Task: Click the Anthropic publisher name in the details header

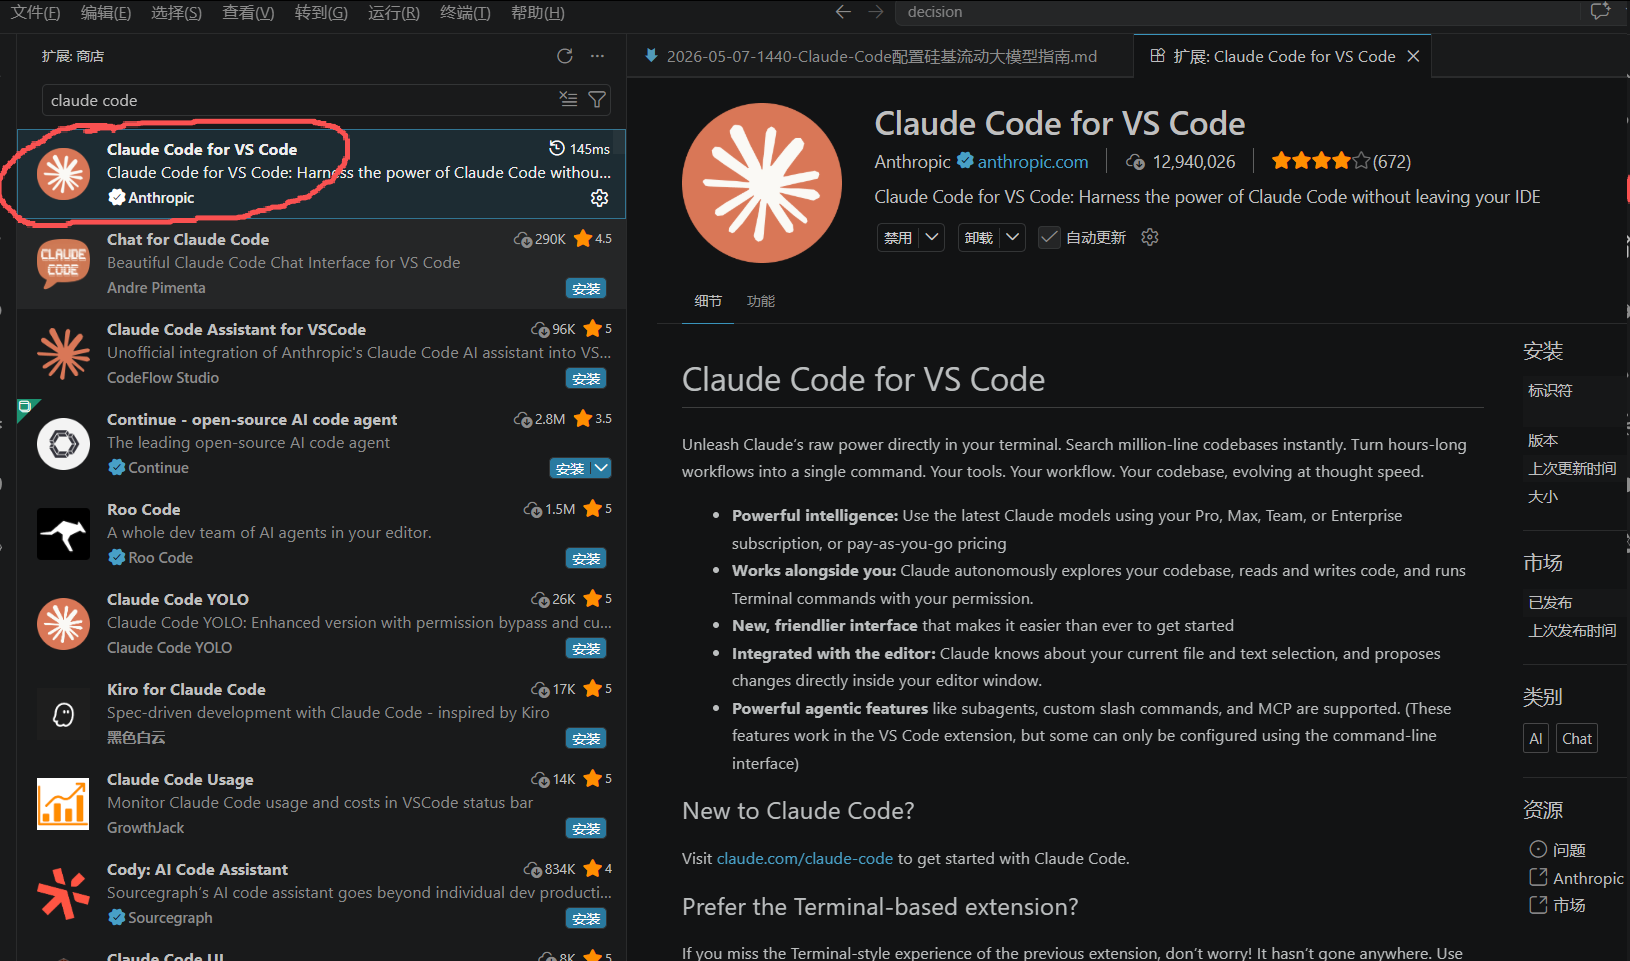Action: click(x=912, y=161)
